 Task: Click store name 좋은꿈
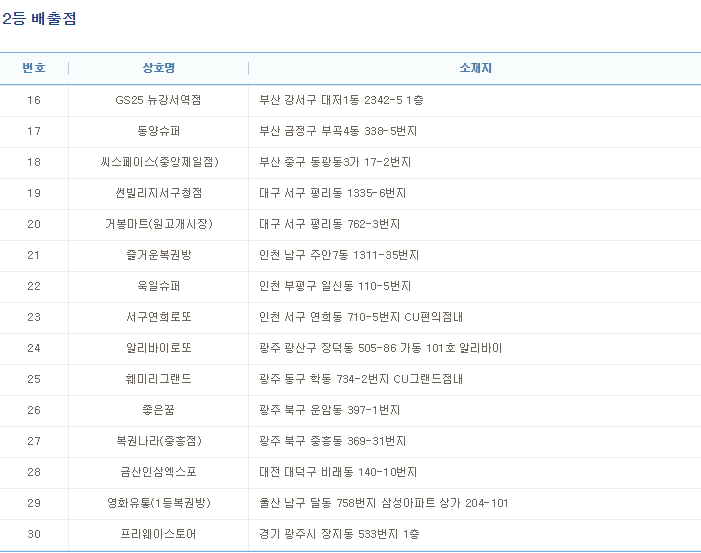click(x=158, y=410)
